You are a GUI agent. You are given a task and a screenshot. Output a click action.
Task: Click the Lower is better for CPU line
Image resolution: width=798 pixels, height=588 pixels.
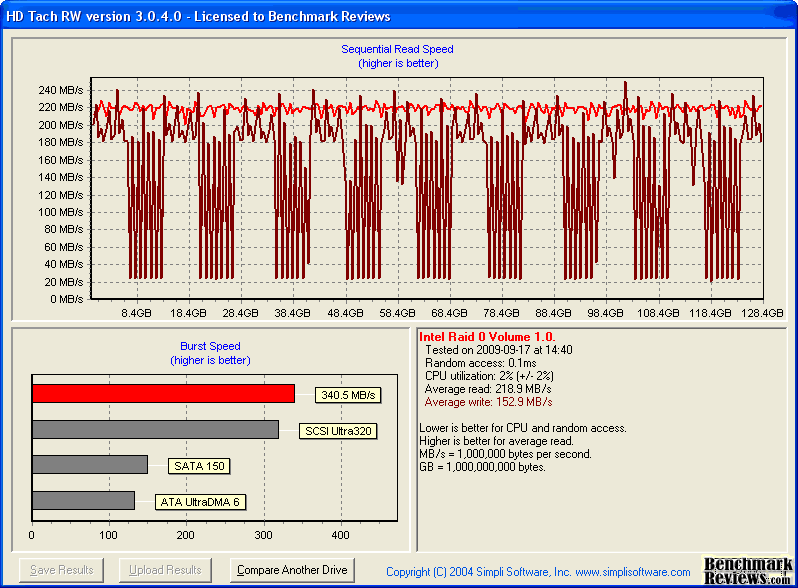point(523,428)
